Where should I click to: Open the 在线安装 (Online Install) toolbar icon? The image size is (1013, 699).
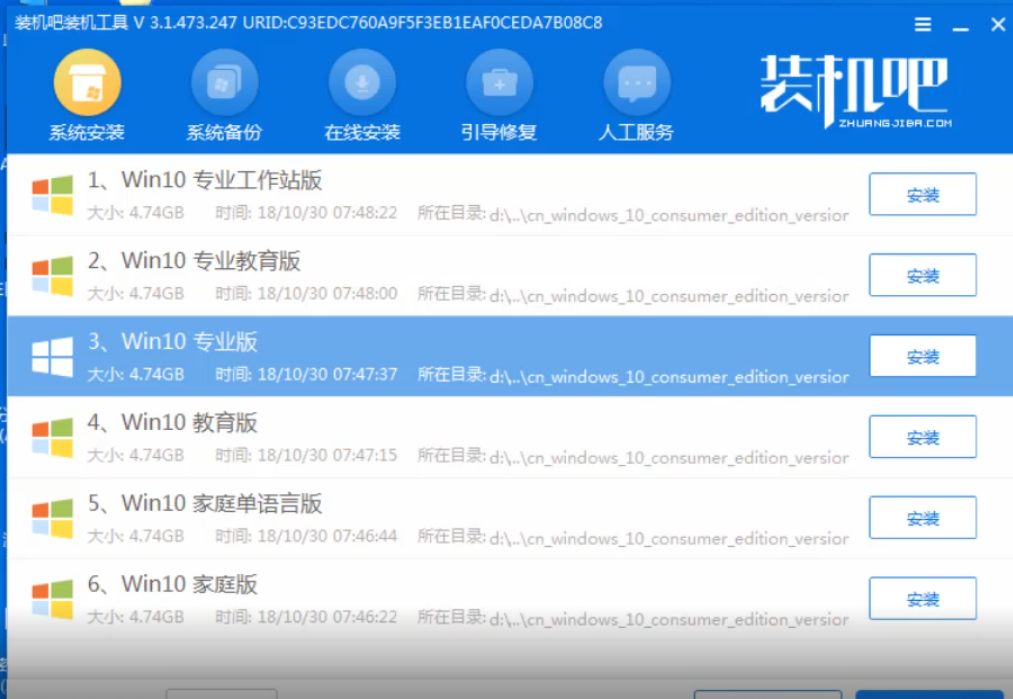(361, 95)
